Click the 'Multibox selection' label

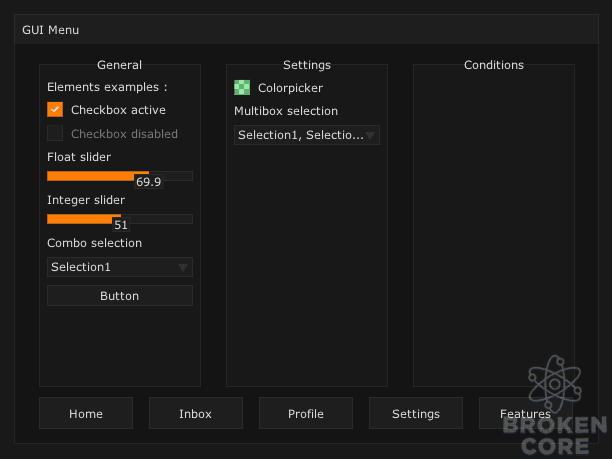pos(286,111)
